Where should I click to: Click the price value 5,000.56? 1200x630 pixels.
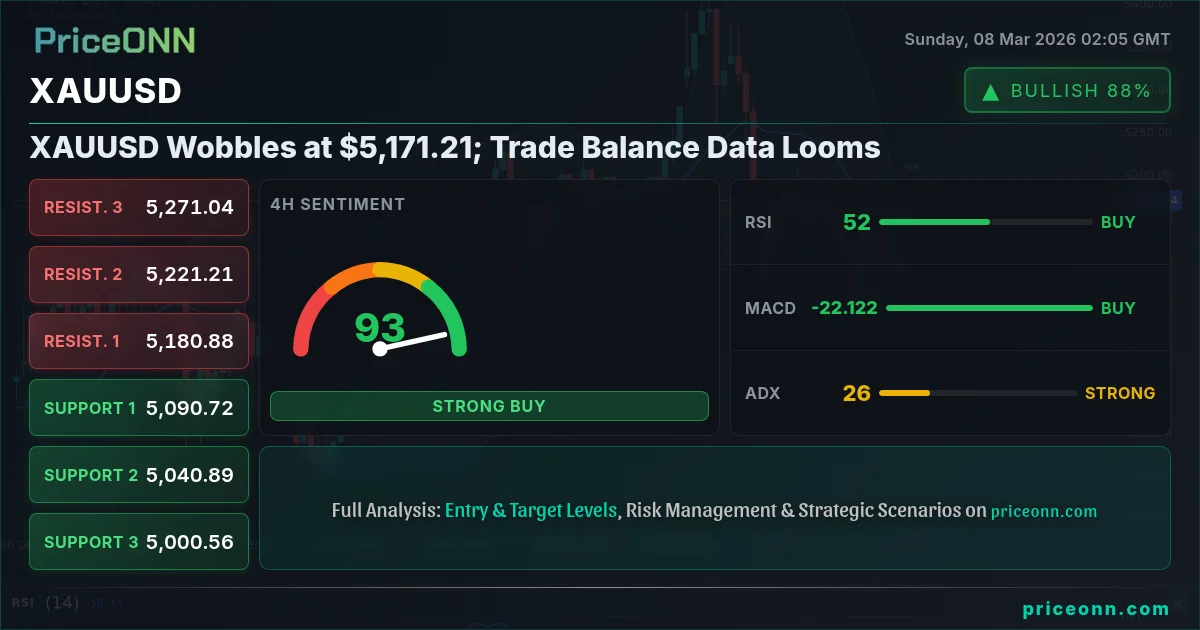point(190,542)
